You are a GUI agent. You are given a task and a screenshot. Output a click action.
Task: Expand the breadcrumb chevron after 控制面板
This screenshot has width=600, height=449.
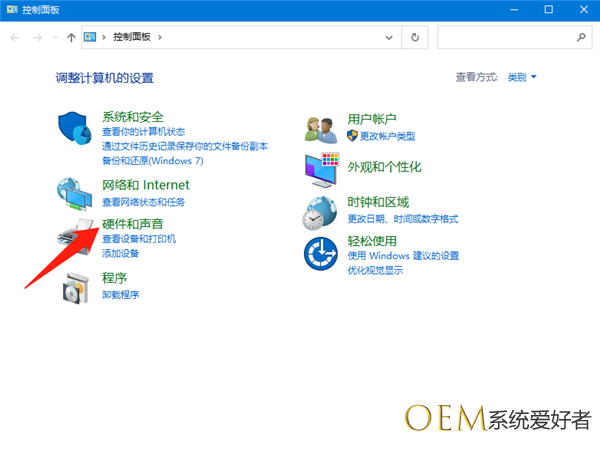point(159,37)
